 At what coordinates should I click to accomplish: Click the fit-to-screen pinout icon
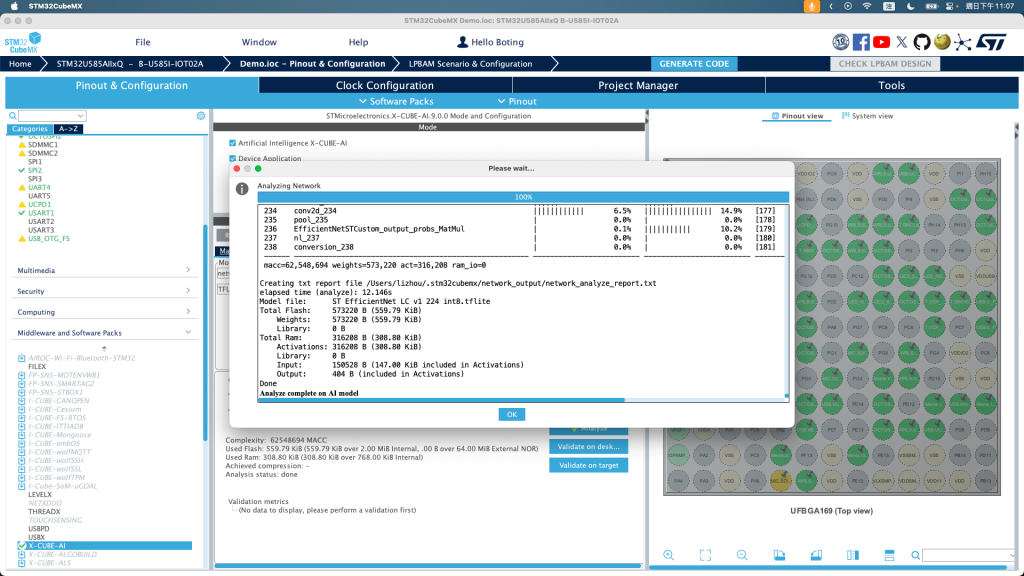coord(705,555)
